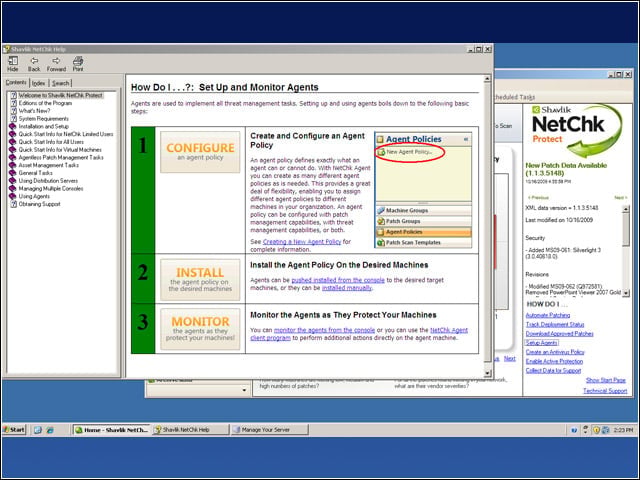This screenshot has width=640, height=480.
Task: Click Collect Data for Support link
Action: coord(553,371)
